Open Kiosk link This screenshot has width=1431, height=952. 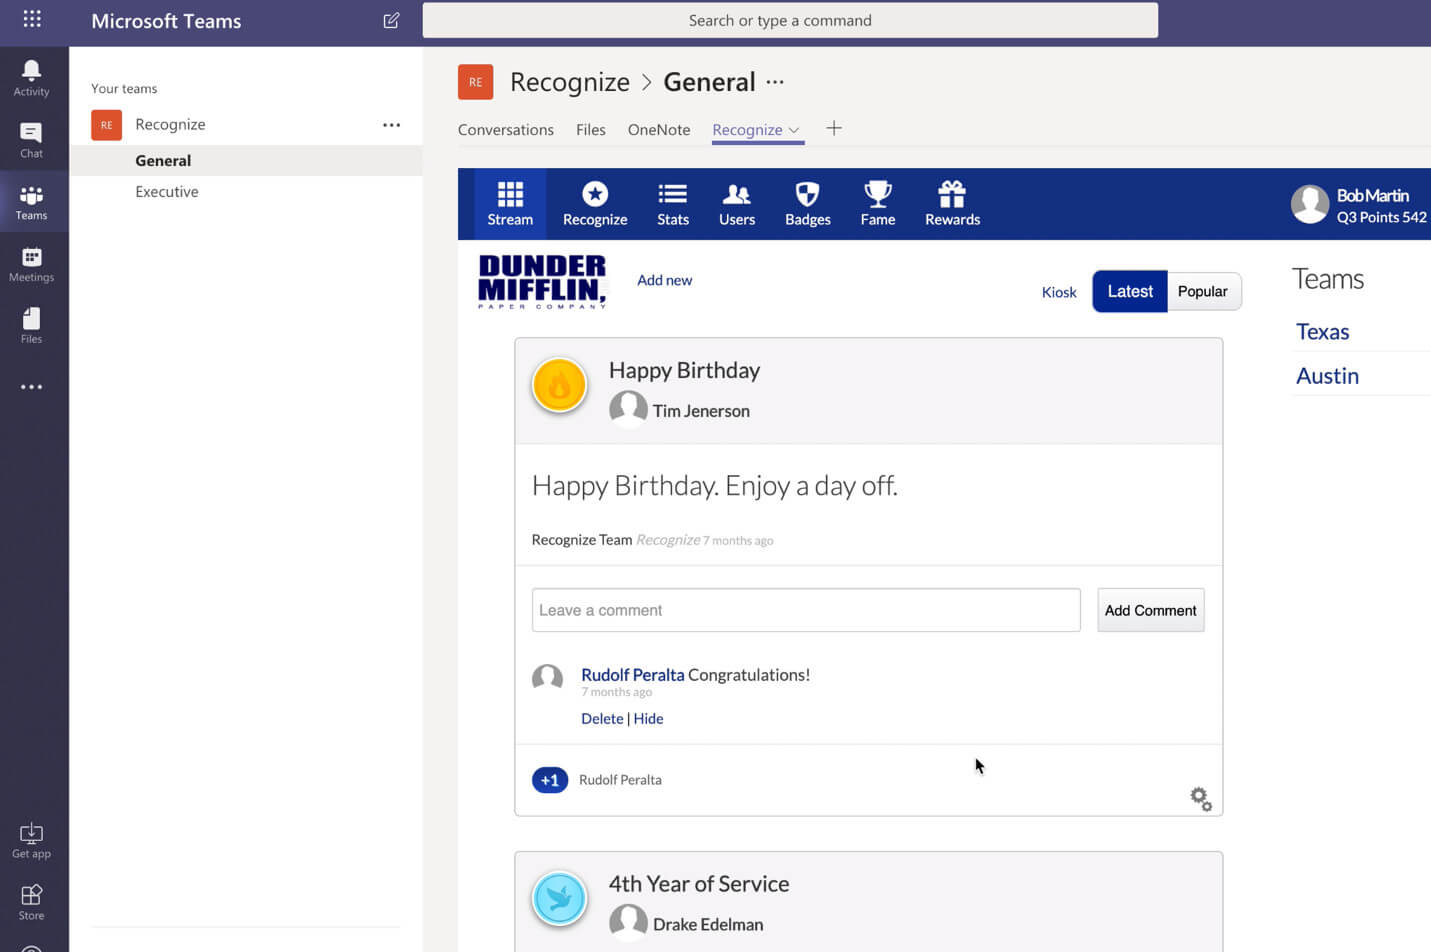click(x=1059, y=292)
